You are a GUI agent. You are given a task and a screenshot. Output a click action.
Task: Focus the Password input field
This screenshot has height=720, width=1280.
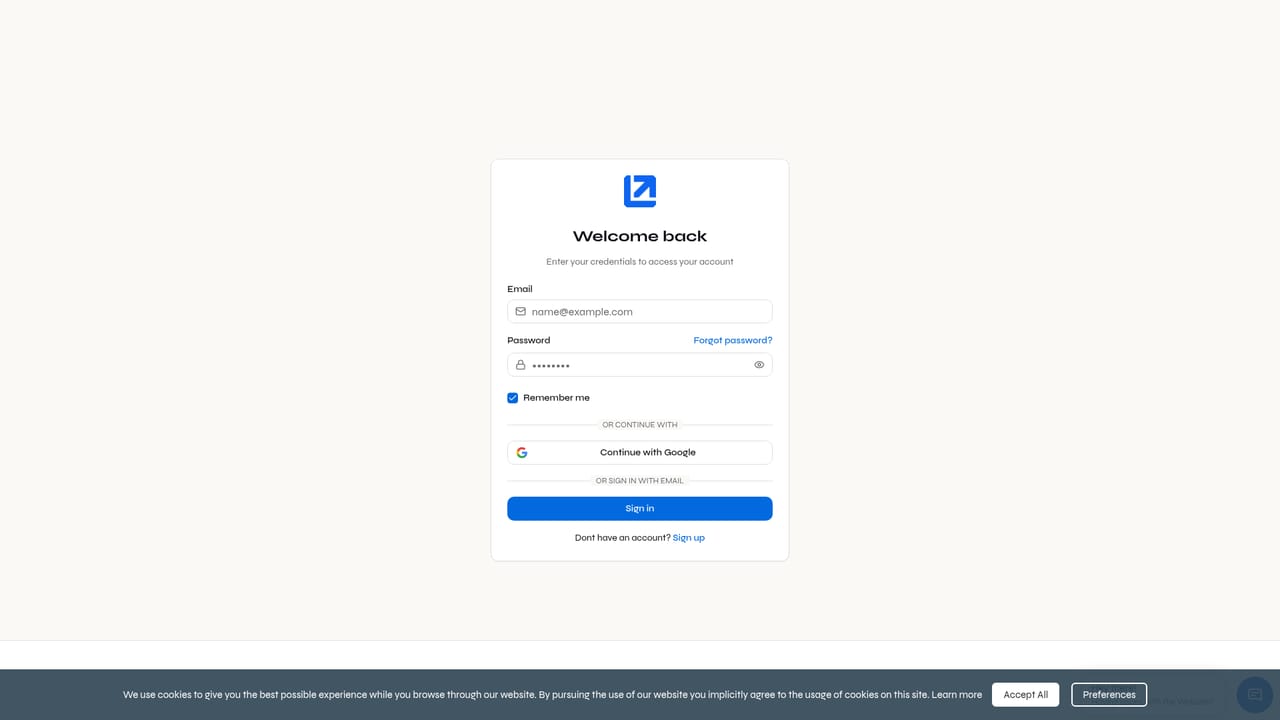coord(640,365)
